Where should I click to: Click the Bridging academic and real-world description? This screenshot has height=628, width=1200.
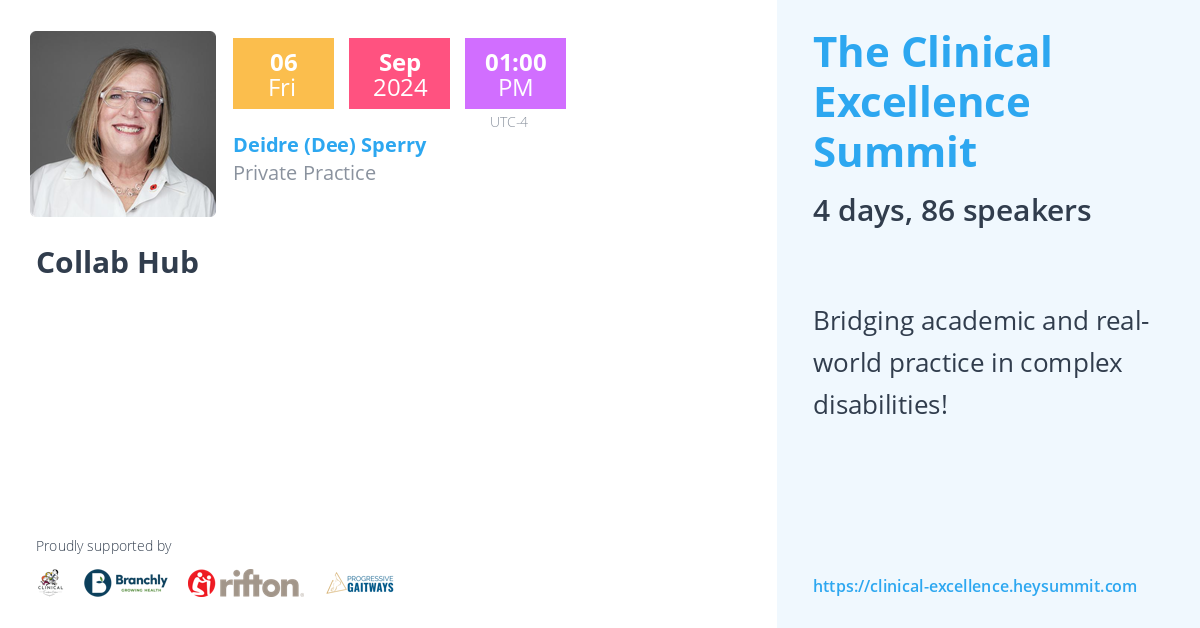pos(980,363)
